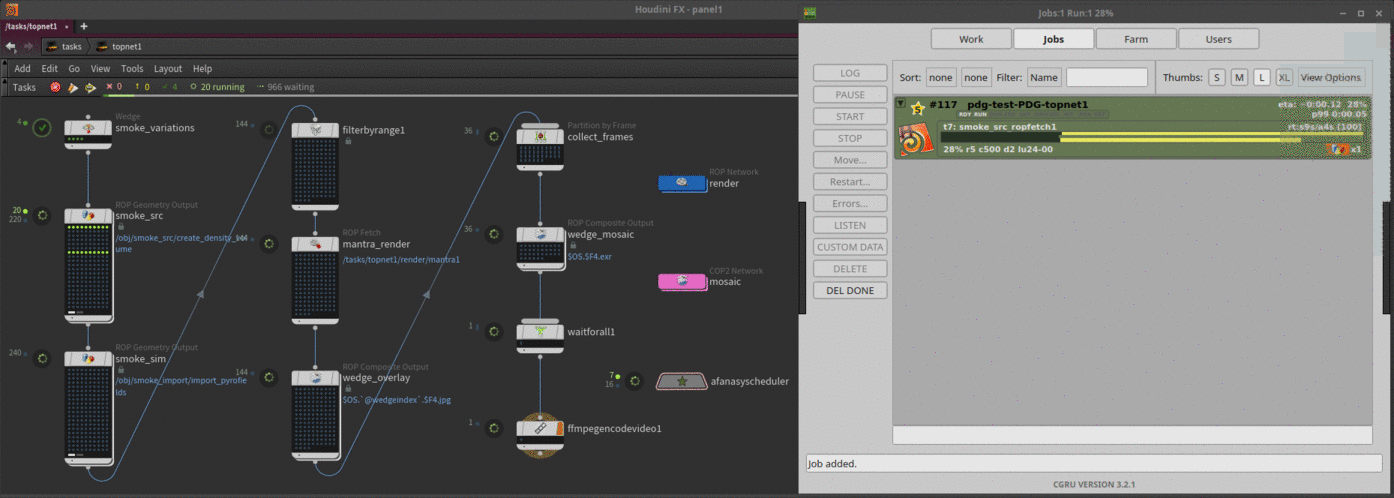Click the DEL DONE button
This screenshot has width=1394, height=498.
pos(850,290)
